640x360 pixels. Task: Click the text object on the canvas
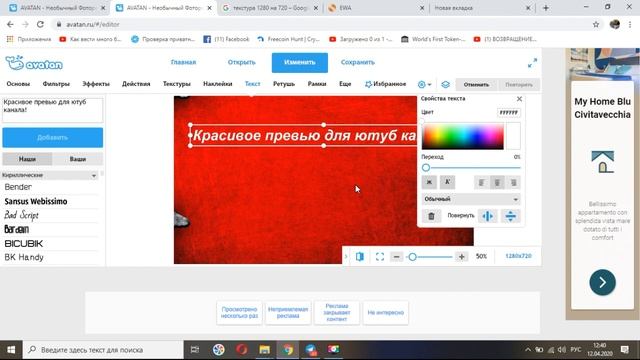tap(304, 135)
